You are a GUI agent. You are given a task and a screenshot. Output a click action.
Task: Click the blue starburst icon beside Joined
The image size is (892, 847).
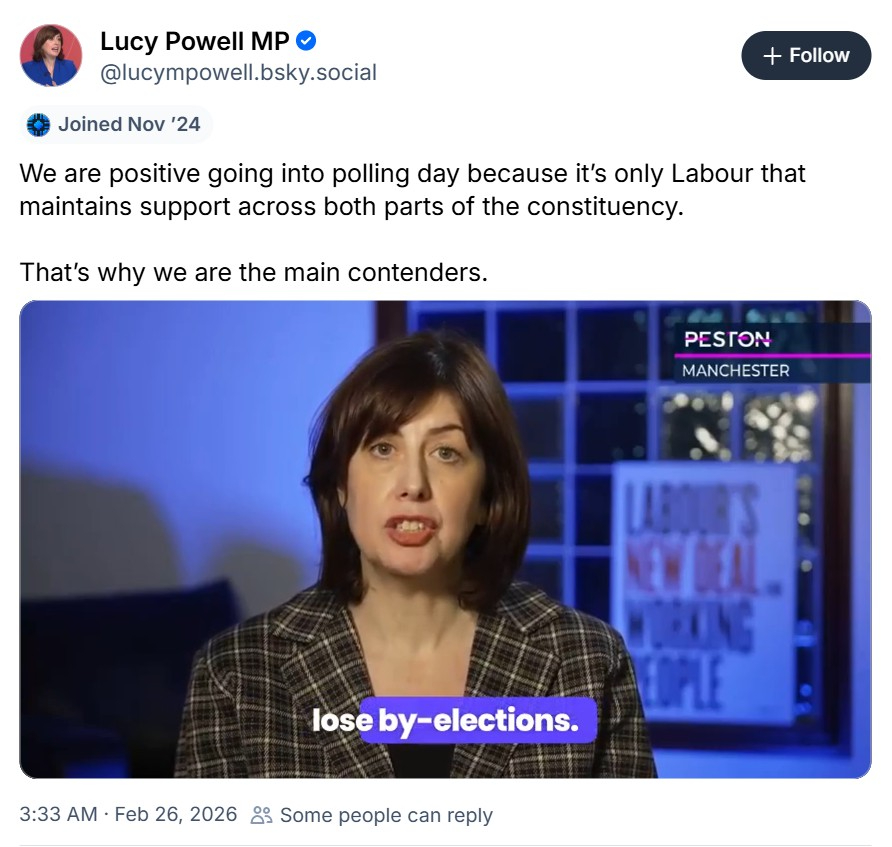[x=38, y=125]
